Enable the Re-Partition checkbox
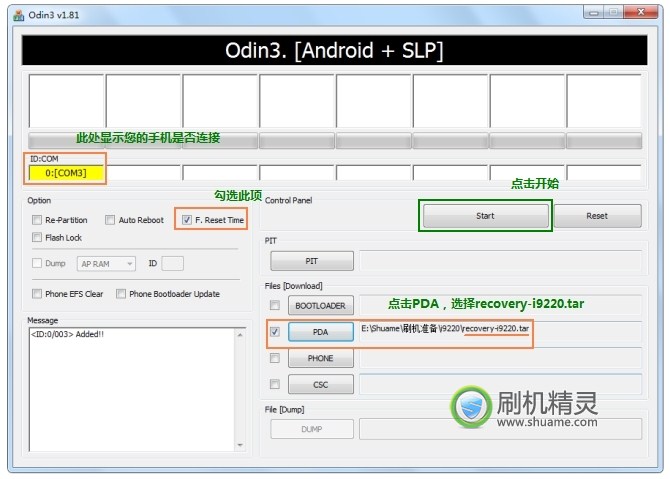This screenshot has height=479, width=670. pos(37,220)
